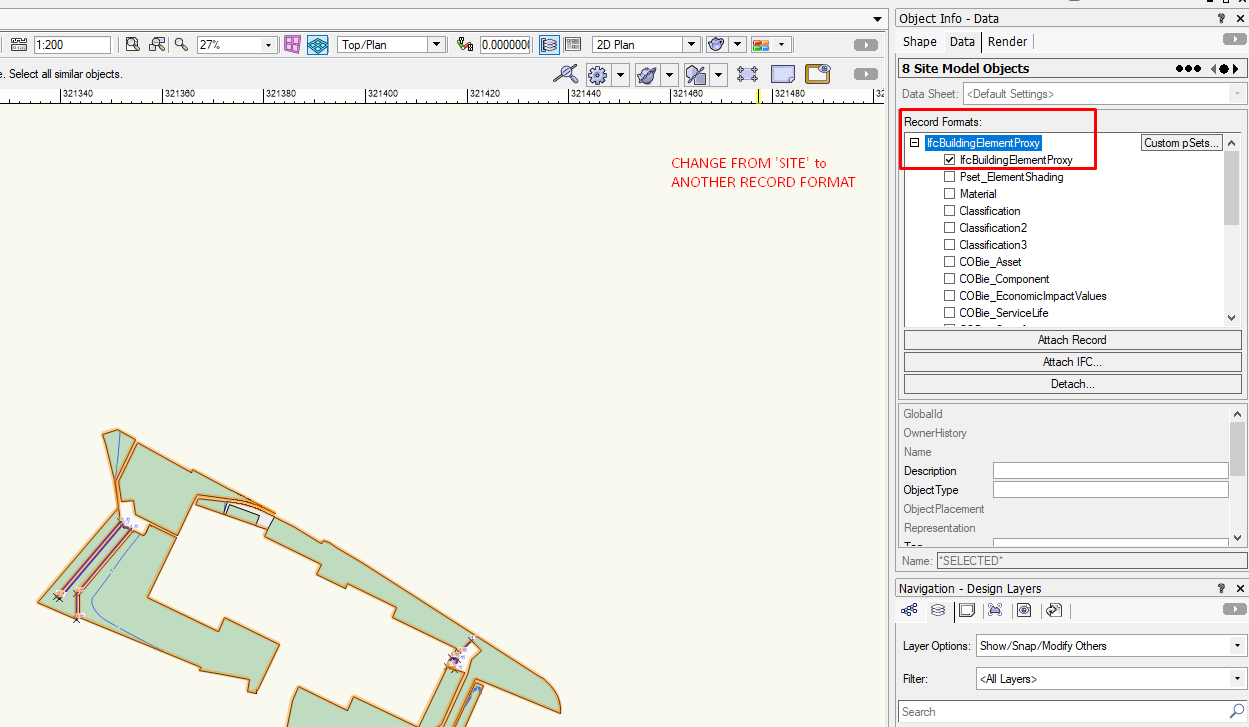This screenshot has width=1249, height=727.
Task: Click the Saved Views icon in Navigation palette
Action: tap(995, 610)
